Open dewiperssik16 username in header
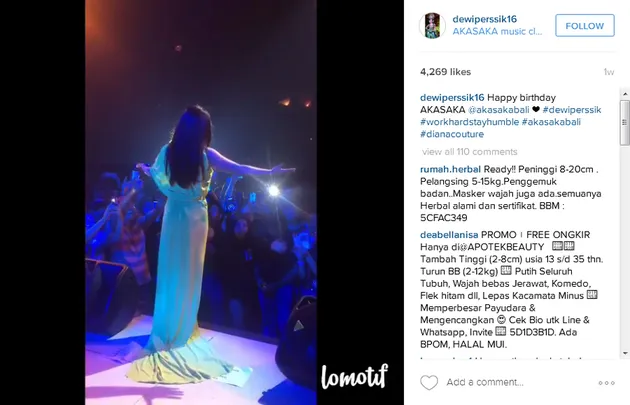 pyautogui.click(x=485, y=19)
